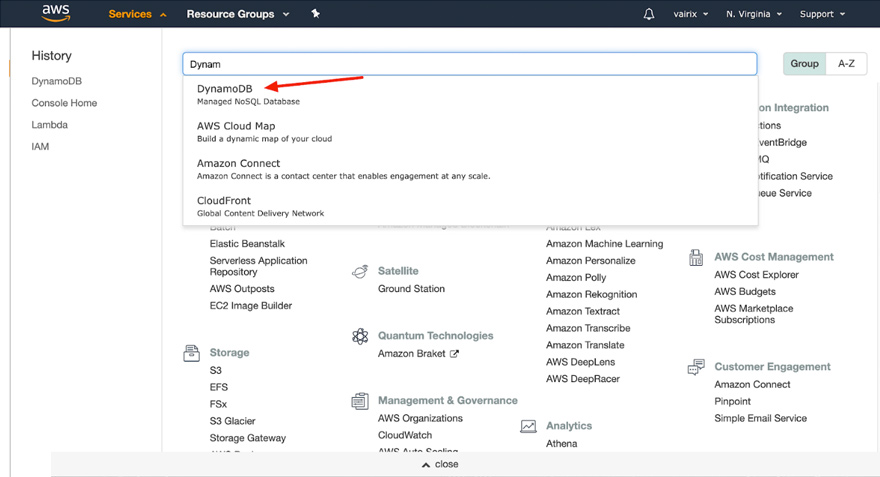The image size is (880, 477).
Task: Open AWS Organizations
Action: coord(420,419)
